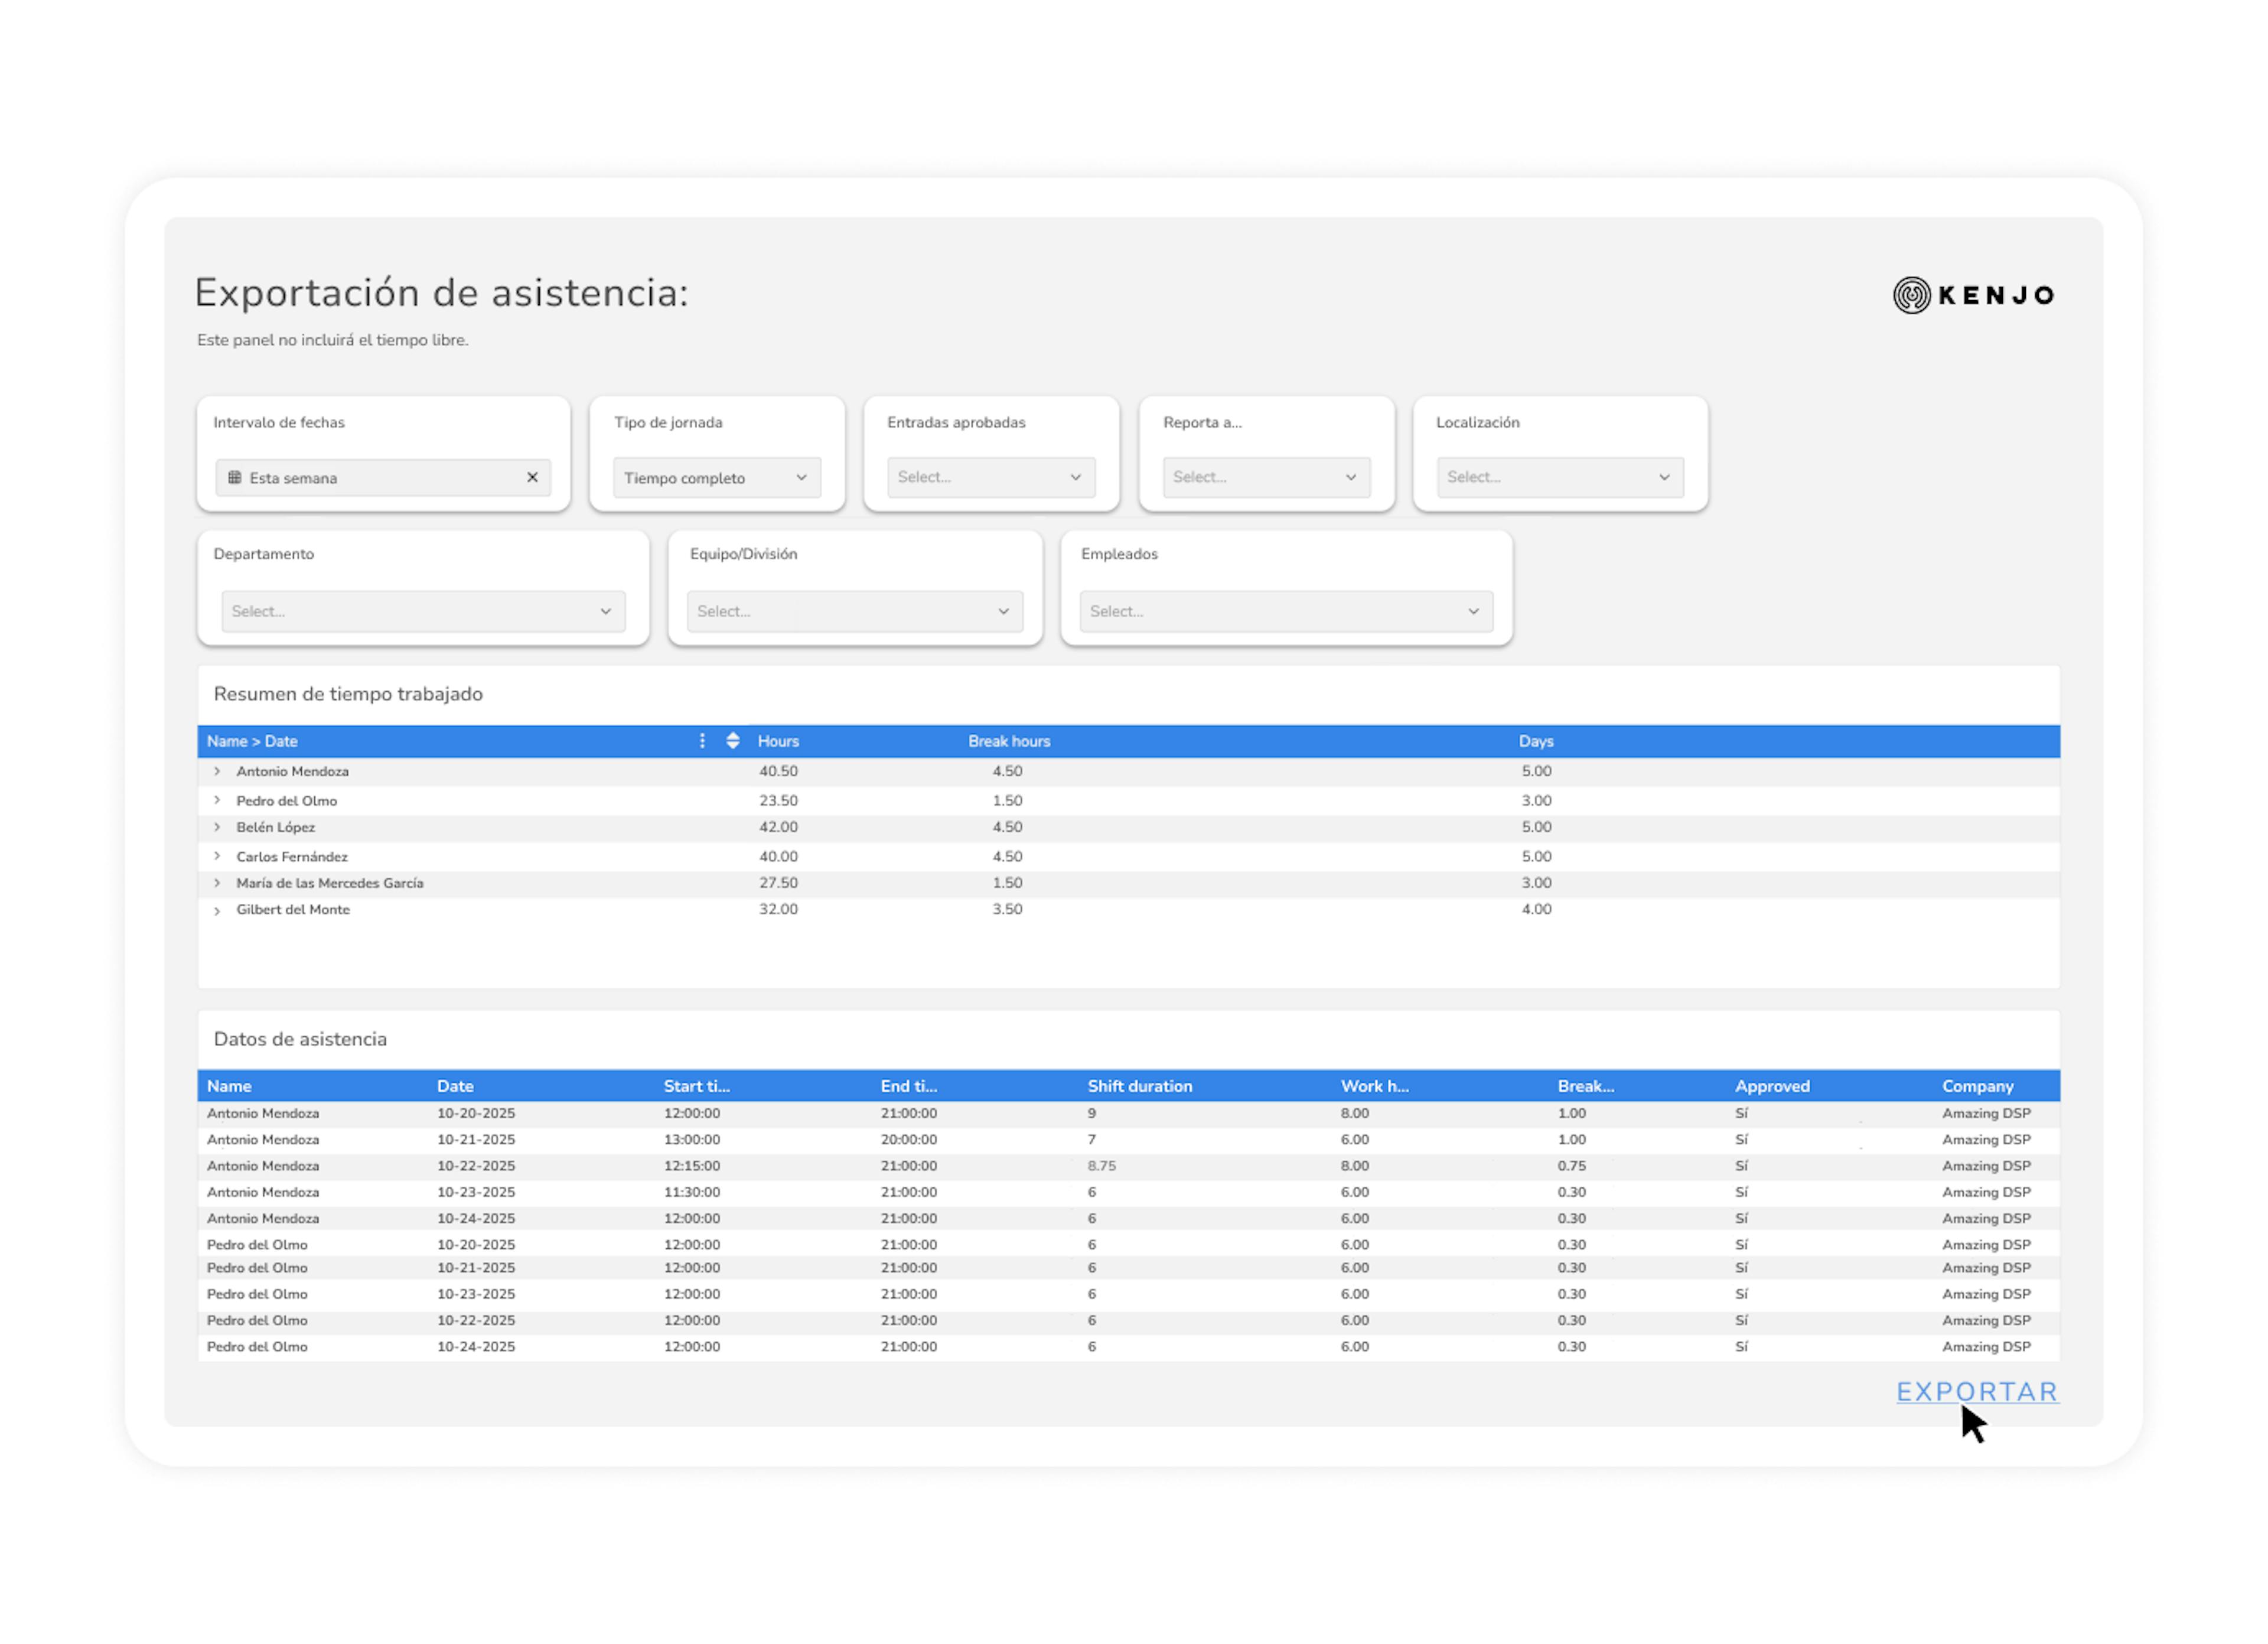Expand the Pedro del Olmo row
2268x1644 pixels.
[x=217, y=800]
